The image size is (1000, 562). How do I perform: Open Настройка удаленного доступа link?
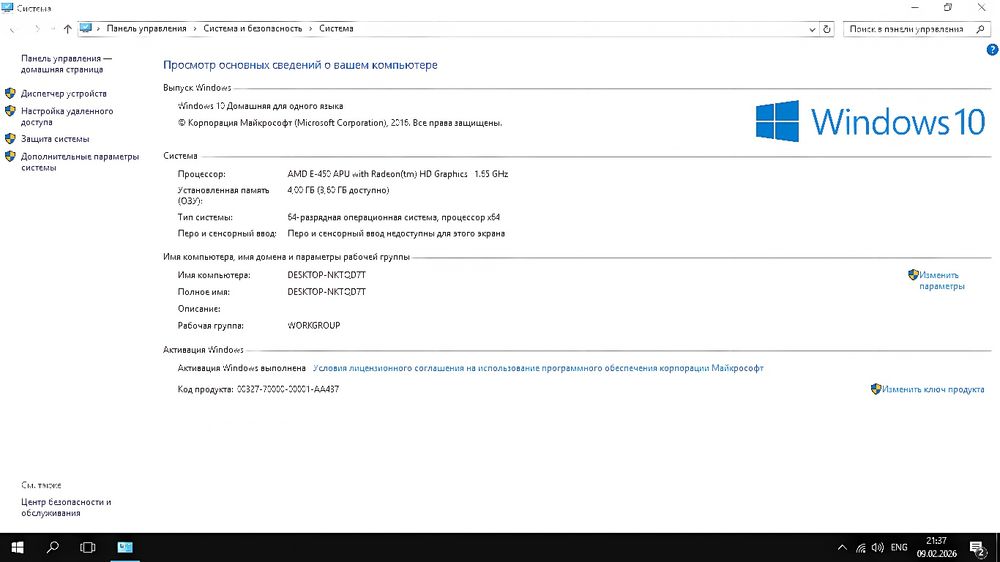67,116
